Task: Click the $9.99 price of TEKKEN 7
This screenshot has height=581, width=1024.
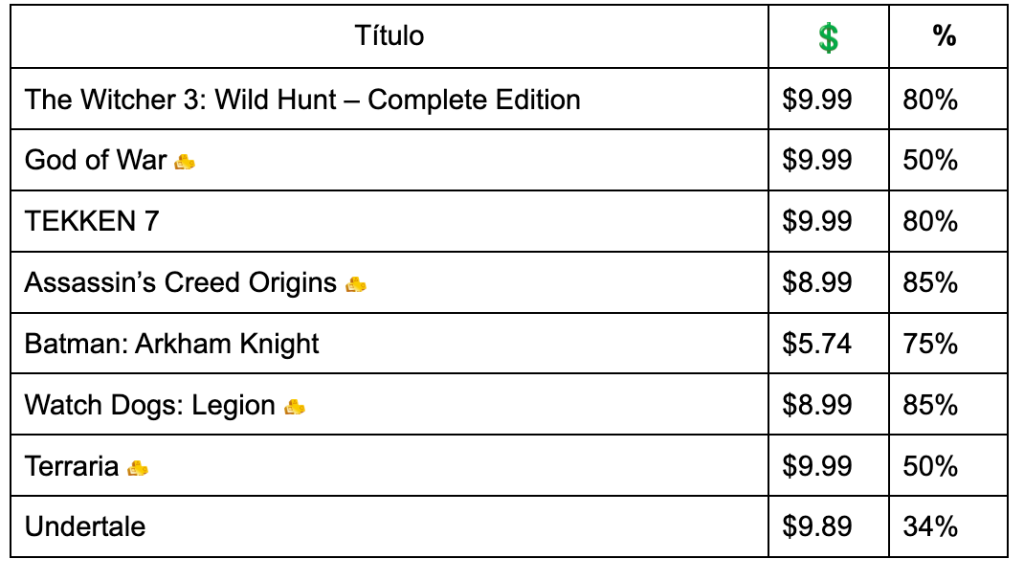Action: point(817,221)
